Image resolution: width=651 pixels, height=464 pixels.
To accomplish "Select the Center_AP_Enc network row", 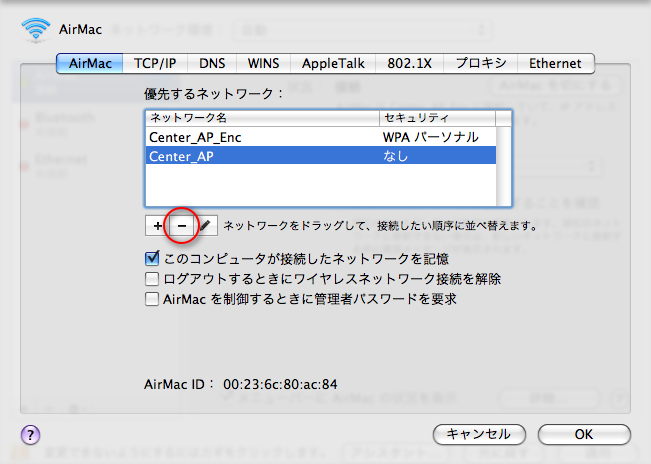I will 321,137.
